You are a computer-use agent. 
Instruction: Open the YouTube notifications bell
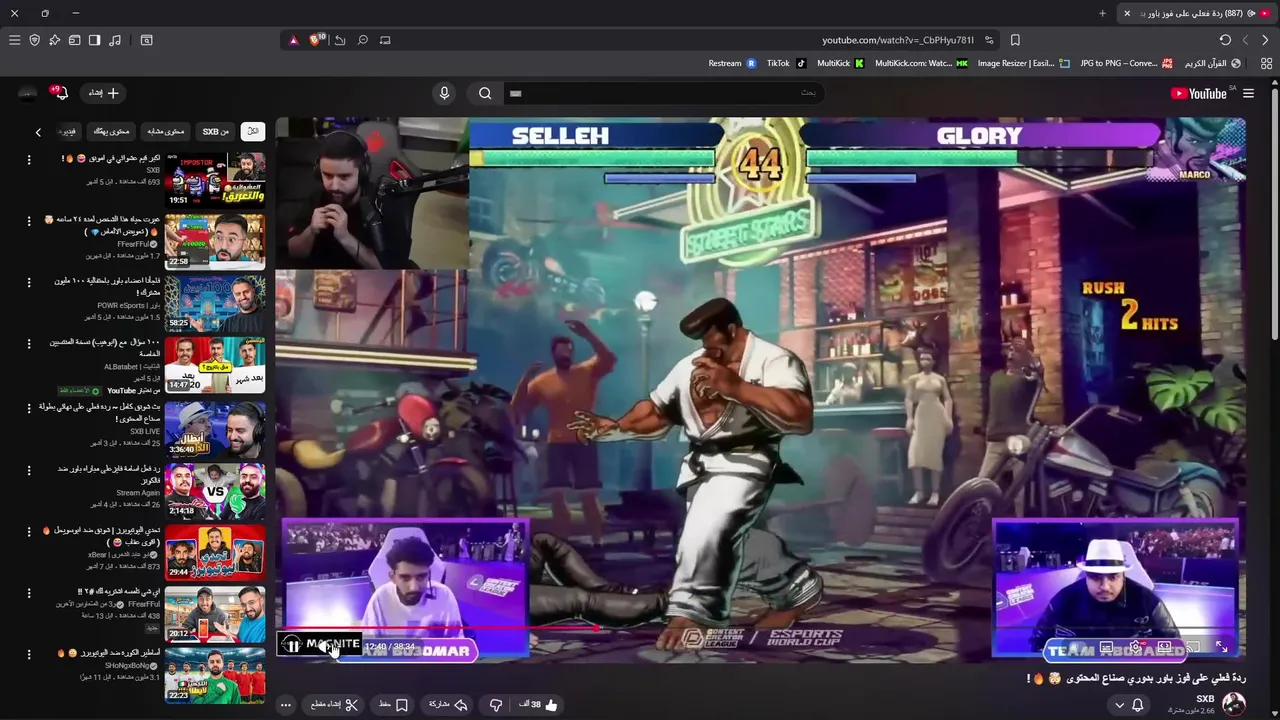point(60,93)
